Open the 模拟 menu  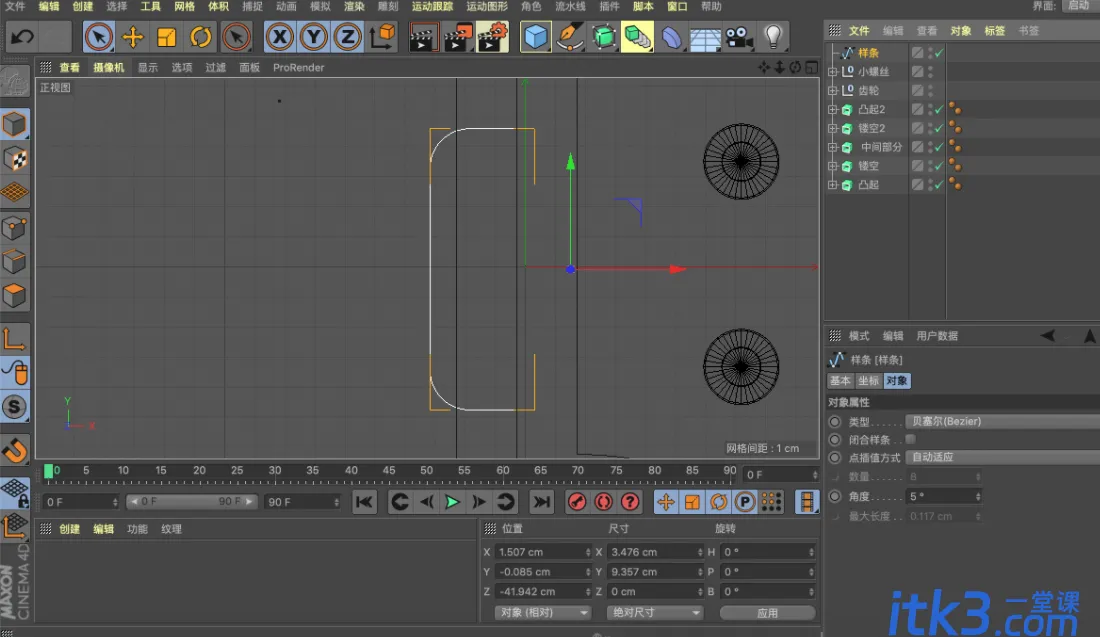[x=320, y=6]
